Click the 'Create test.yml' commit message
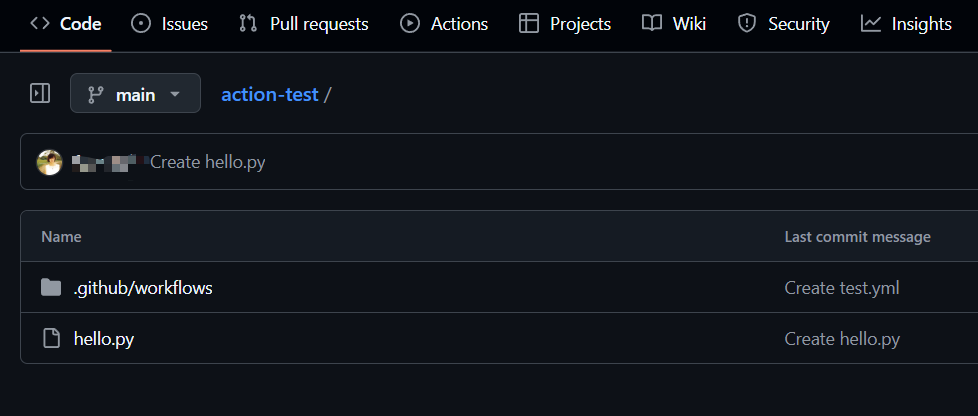 coord(842,288)
